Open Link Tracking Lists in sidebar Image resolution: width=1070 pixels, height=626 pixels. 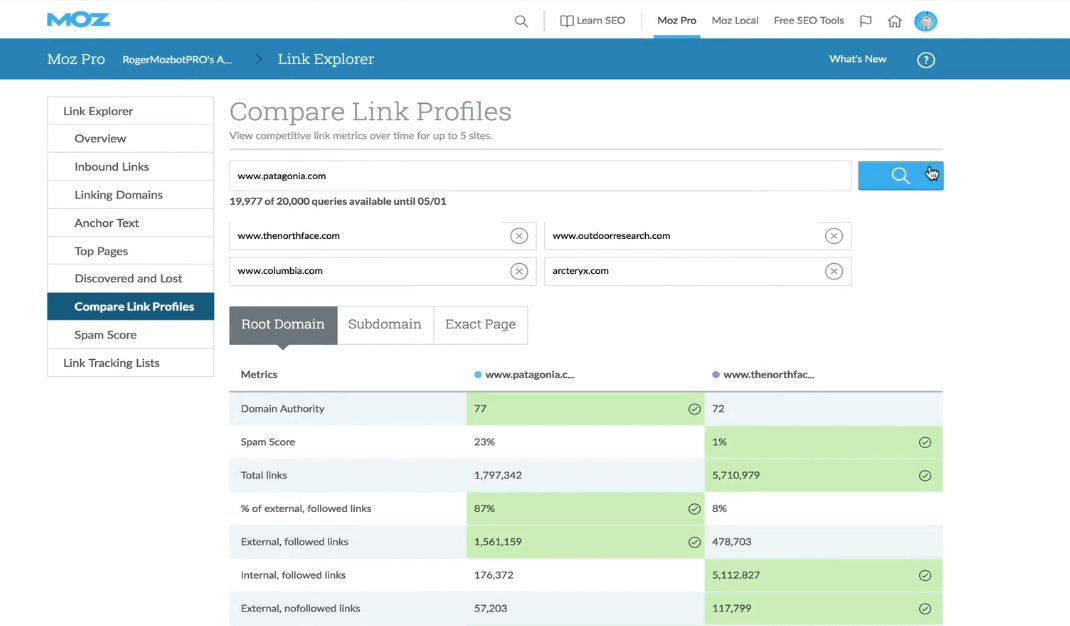coord(130,362)
